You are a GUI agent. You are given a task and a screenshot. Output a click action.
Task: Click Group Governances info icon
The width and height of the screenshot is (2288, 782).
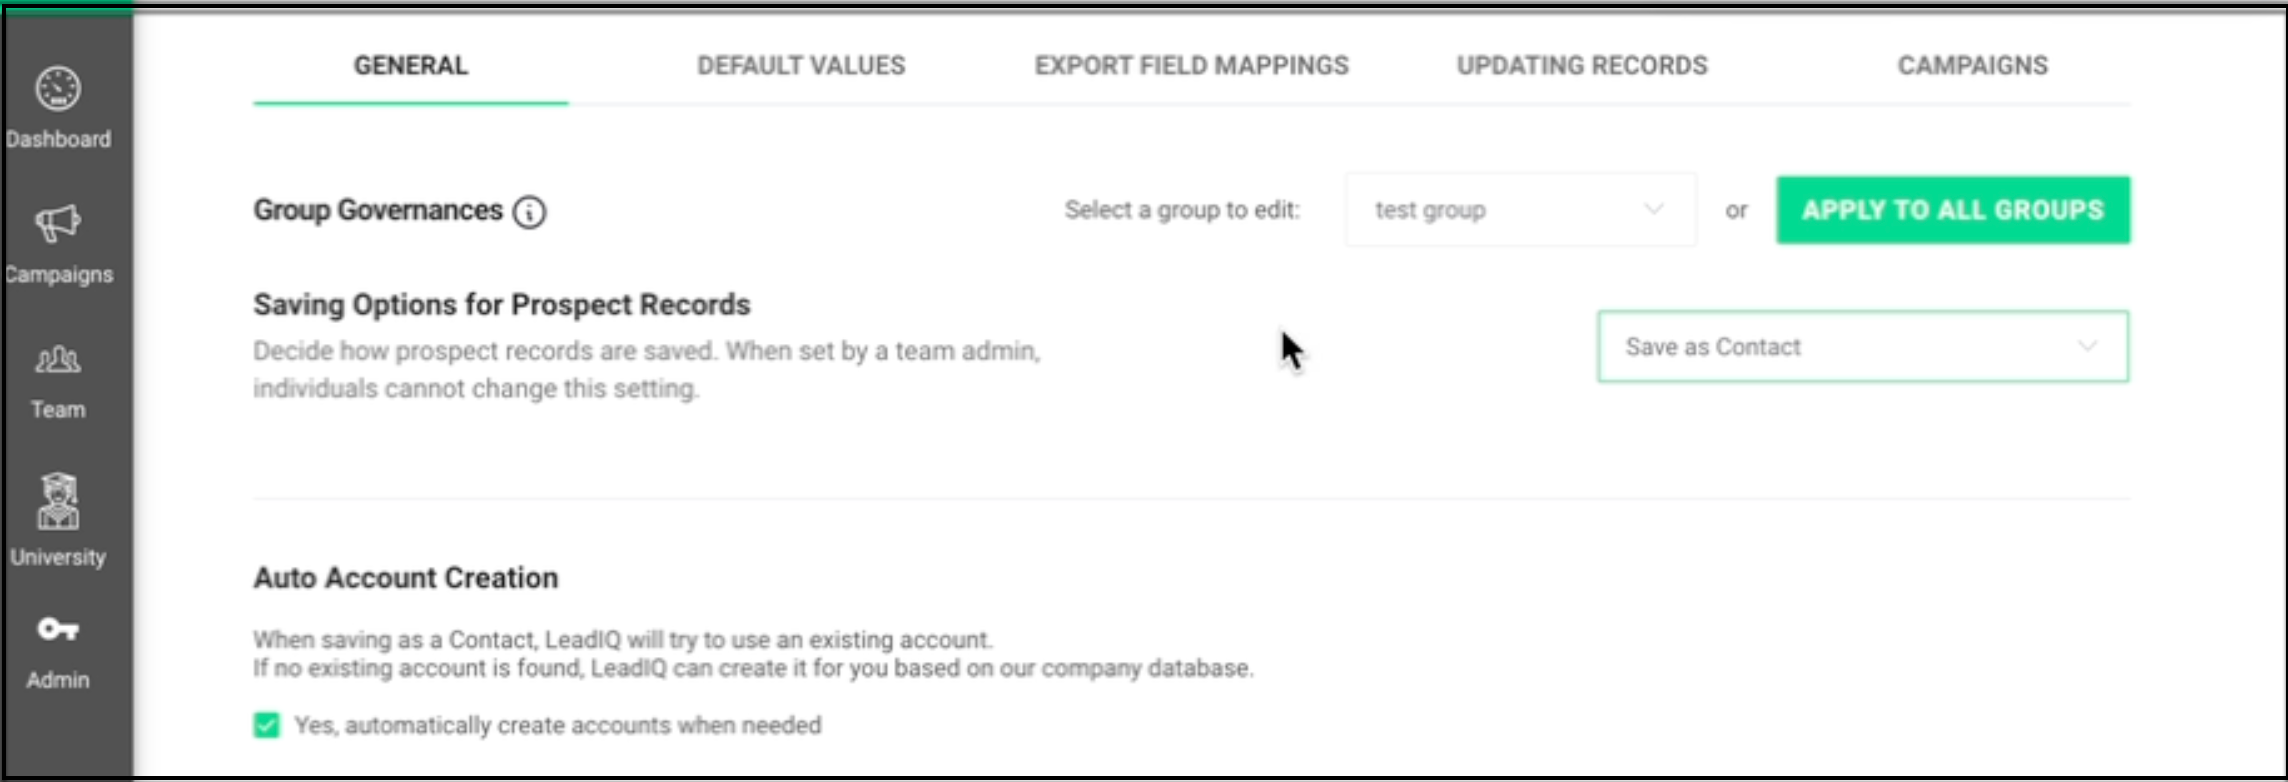coord(529,212)
